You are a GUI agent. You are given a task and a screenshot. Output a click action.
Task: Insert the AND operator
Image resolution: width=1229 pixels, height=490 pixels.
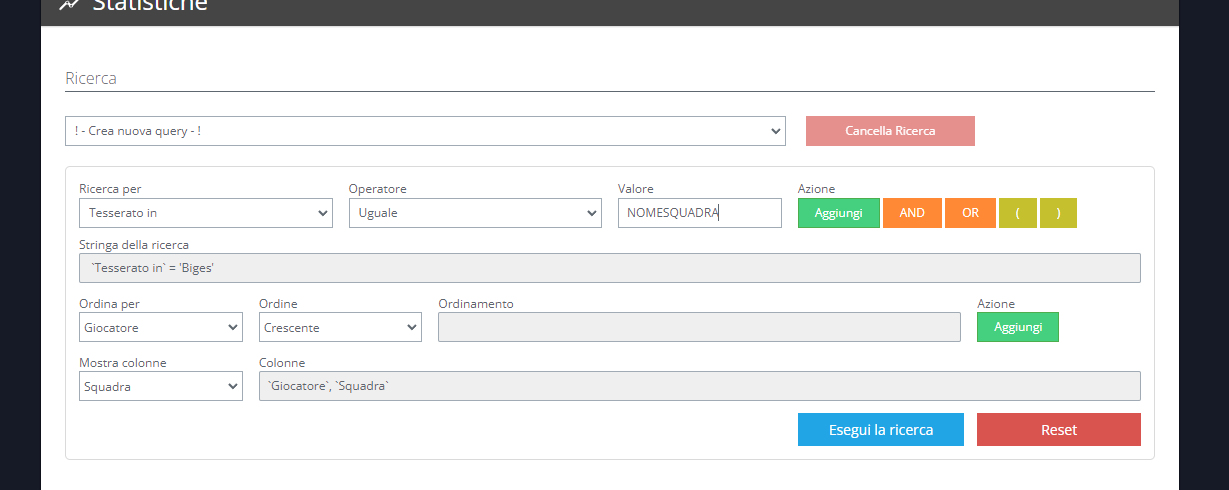coord(911,213)
